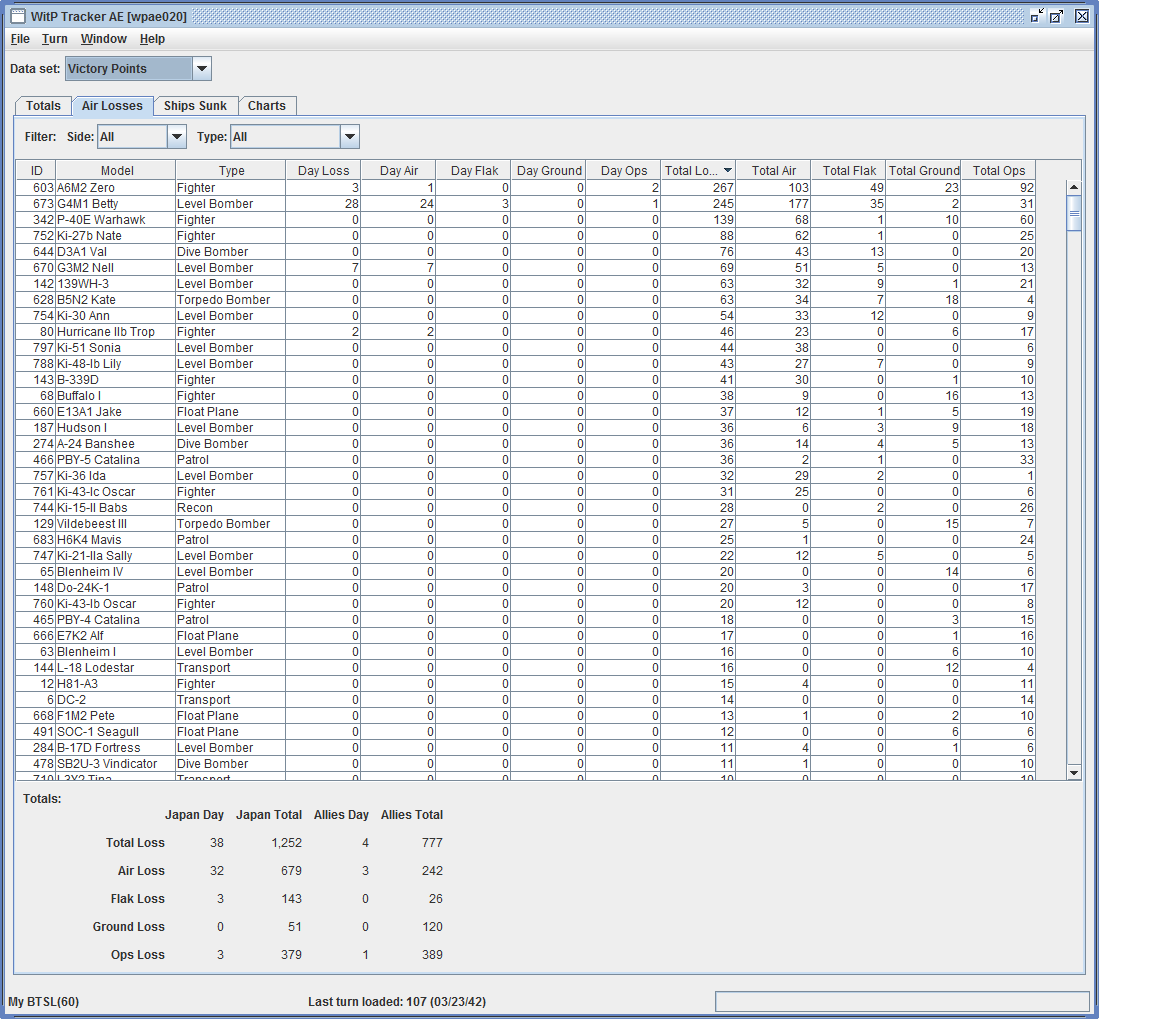Click the Buffalo I model cell

point(115,396)
